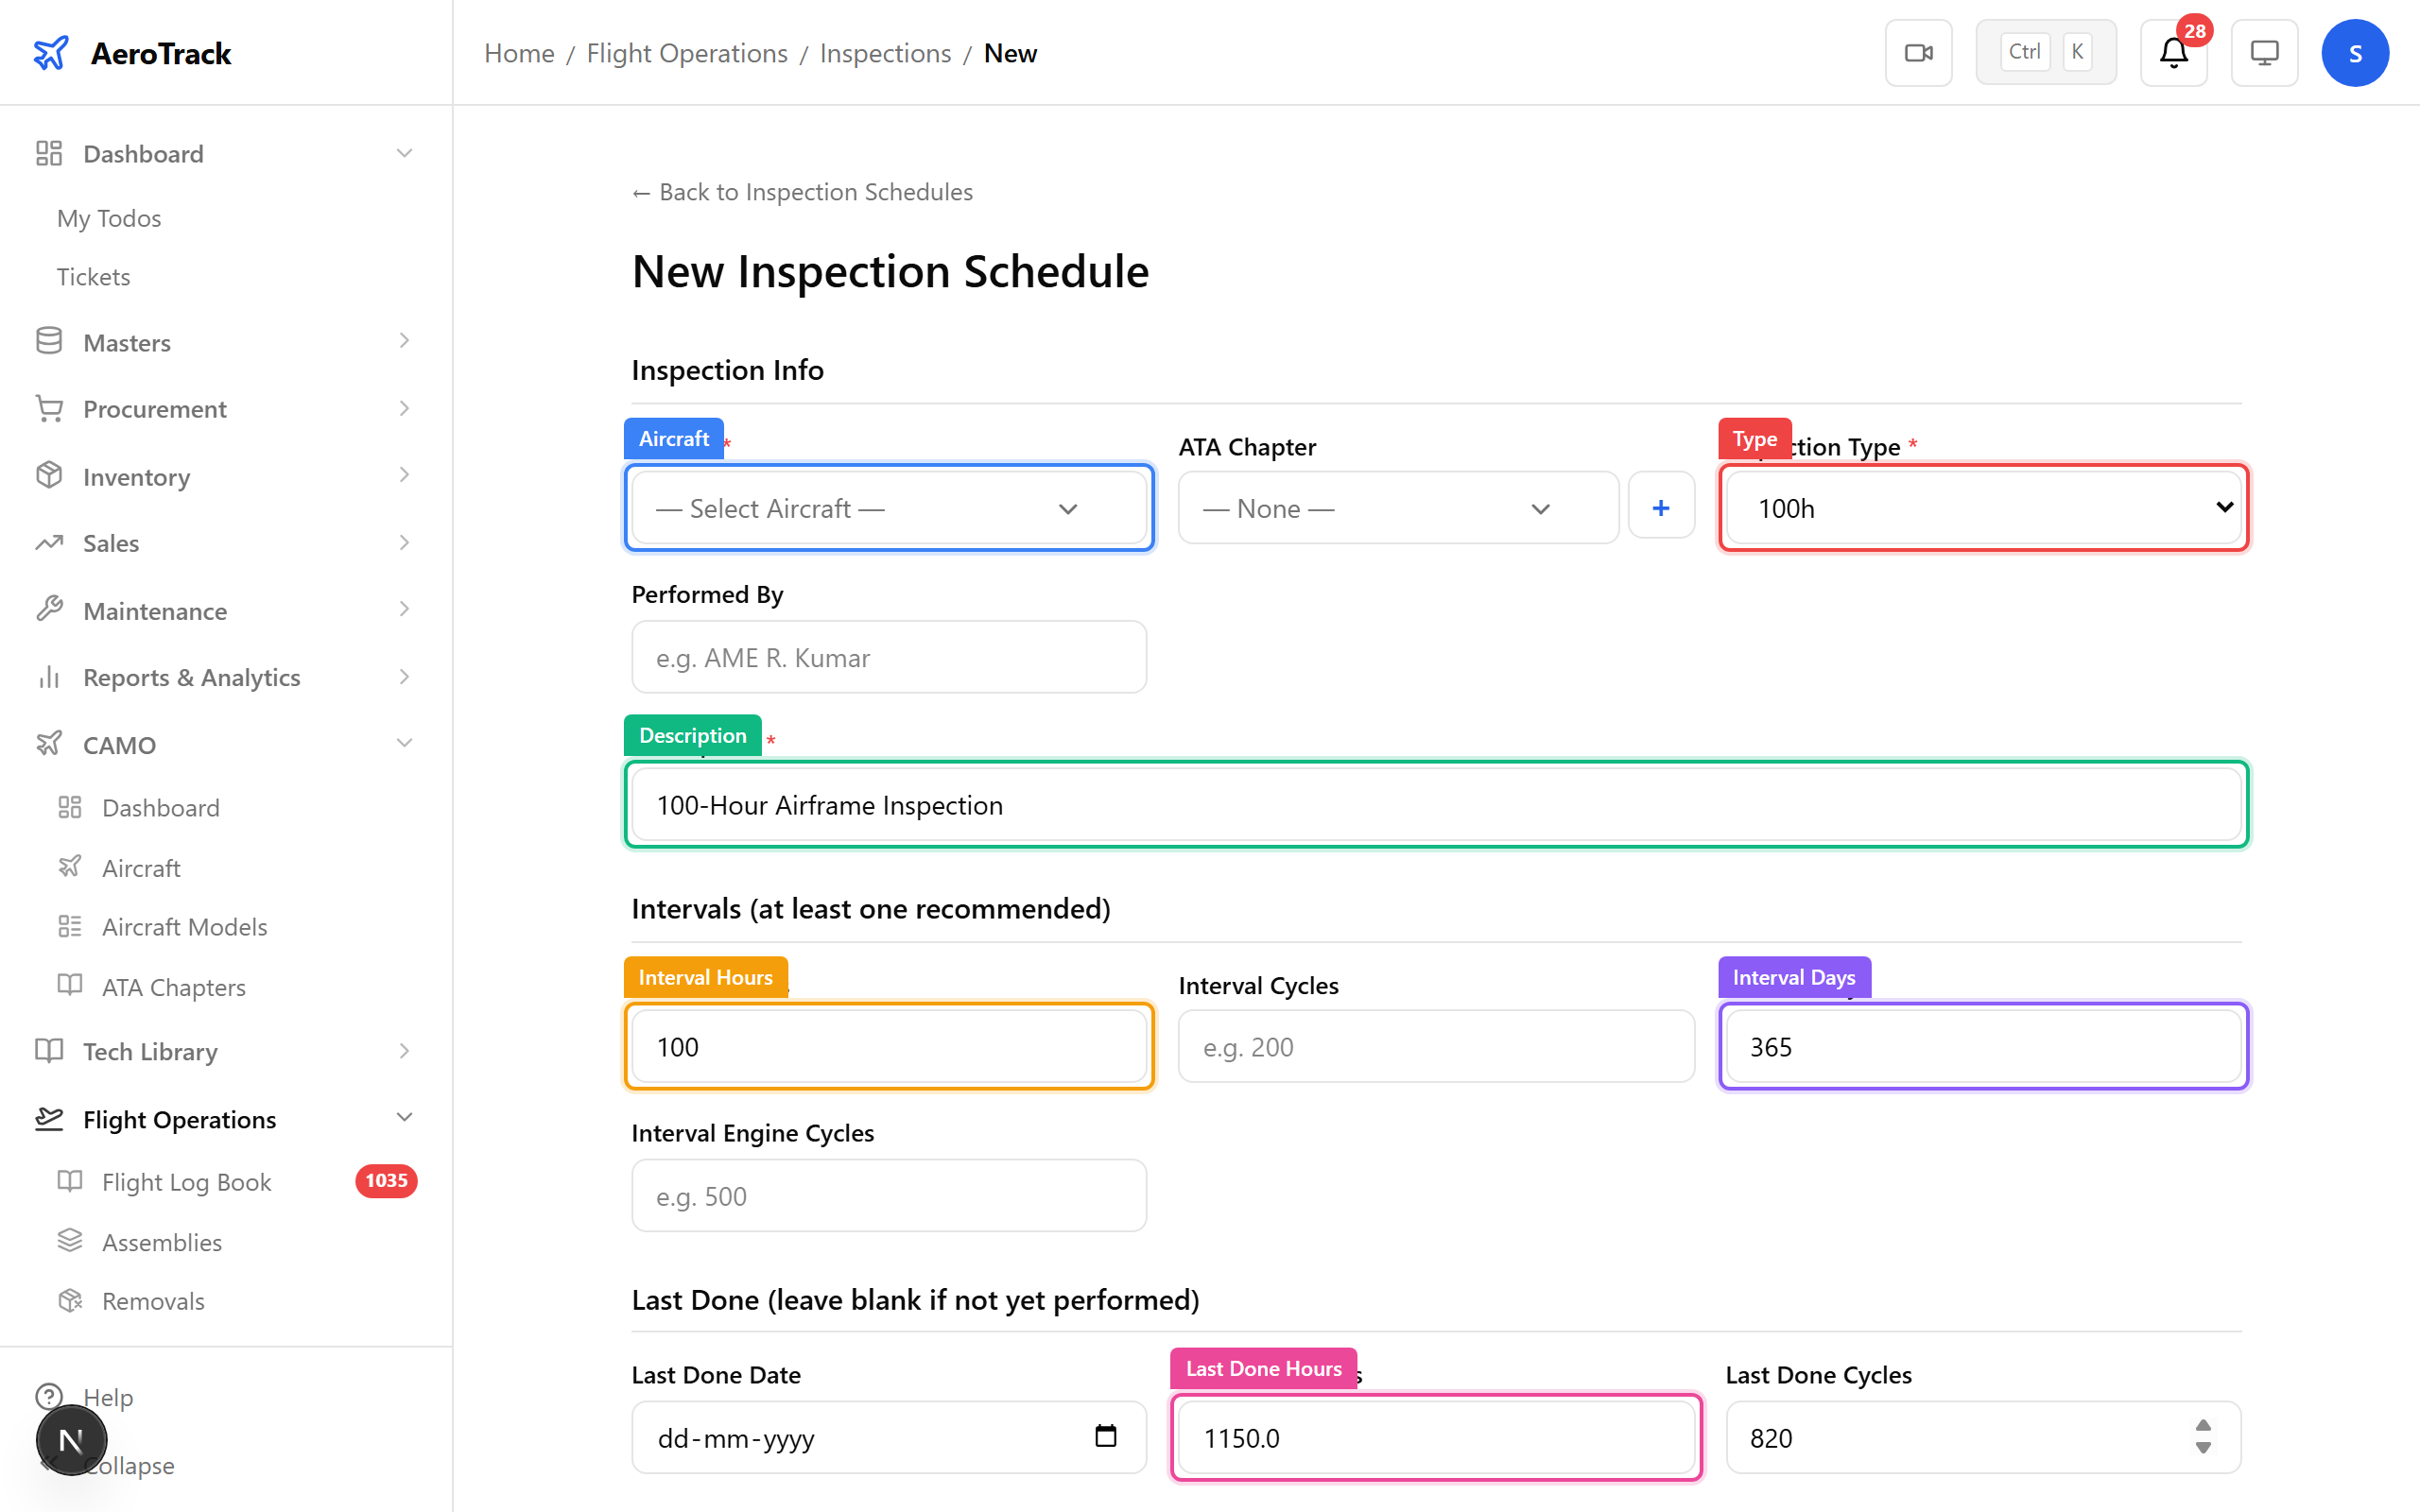The image size is (2420, 1512).
Task: Open the Last Done Date calendar picker
Action: [x=1105, y=1436]
